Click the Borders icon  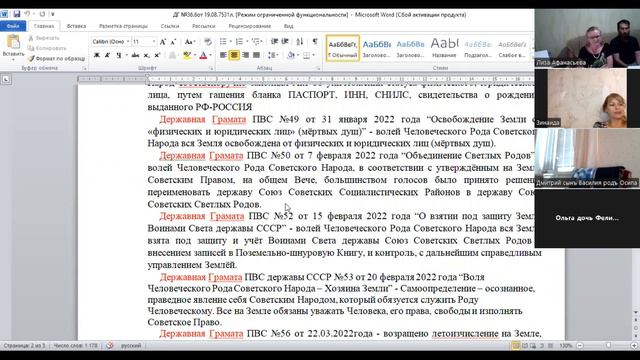coord(307,55)
